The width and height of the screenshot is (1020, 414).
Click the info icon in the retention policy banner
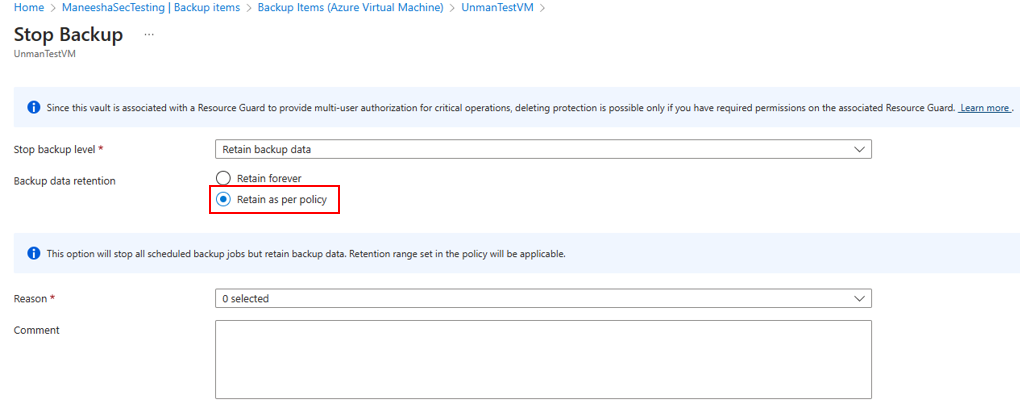33,254
